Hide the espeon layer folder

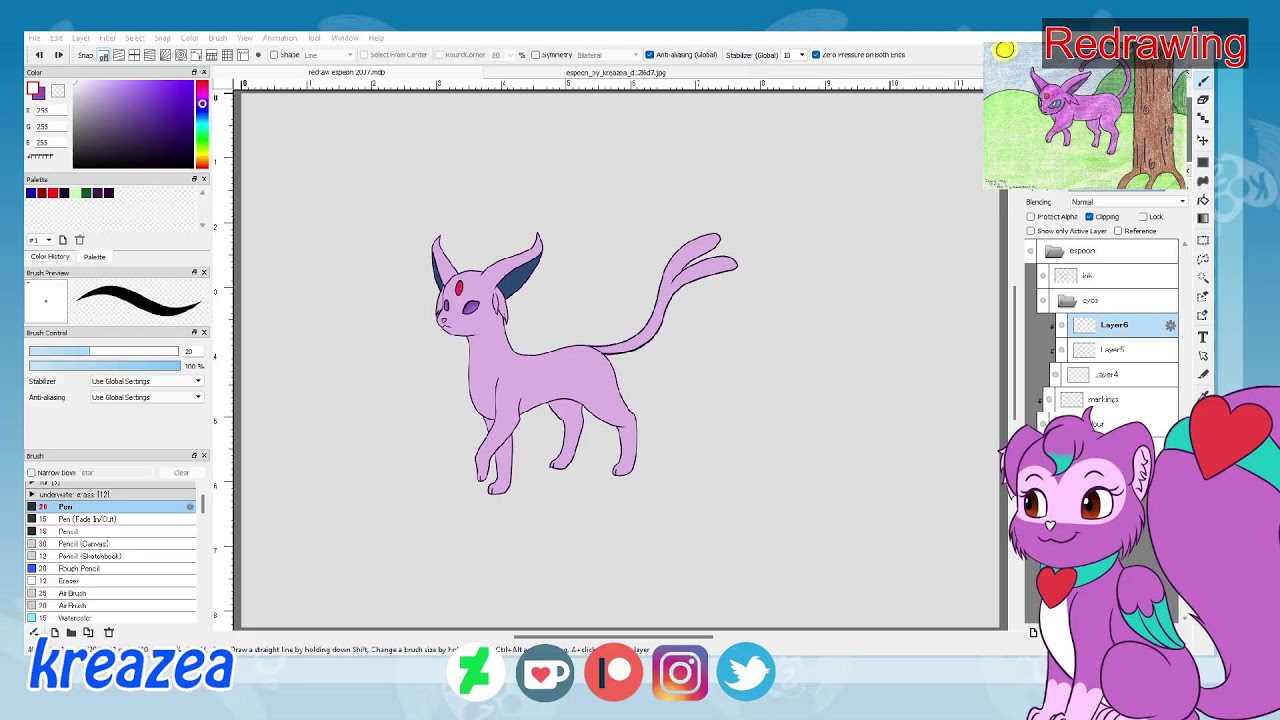click(1031, 251)
